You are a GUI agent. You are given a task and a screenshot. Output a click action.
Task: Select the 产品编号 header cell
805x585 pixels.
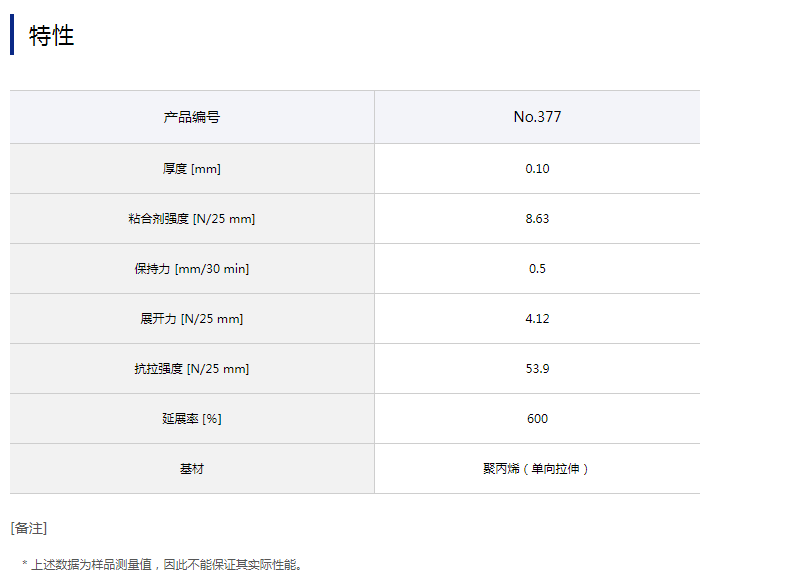[x=192, y=117]
